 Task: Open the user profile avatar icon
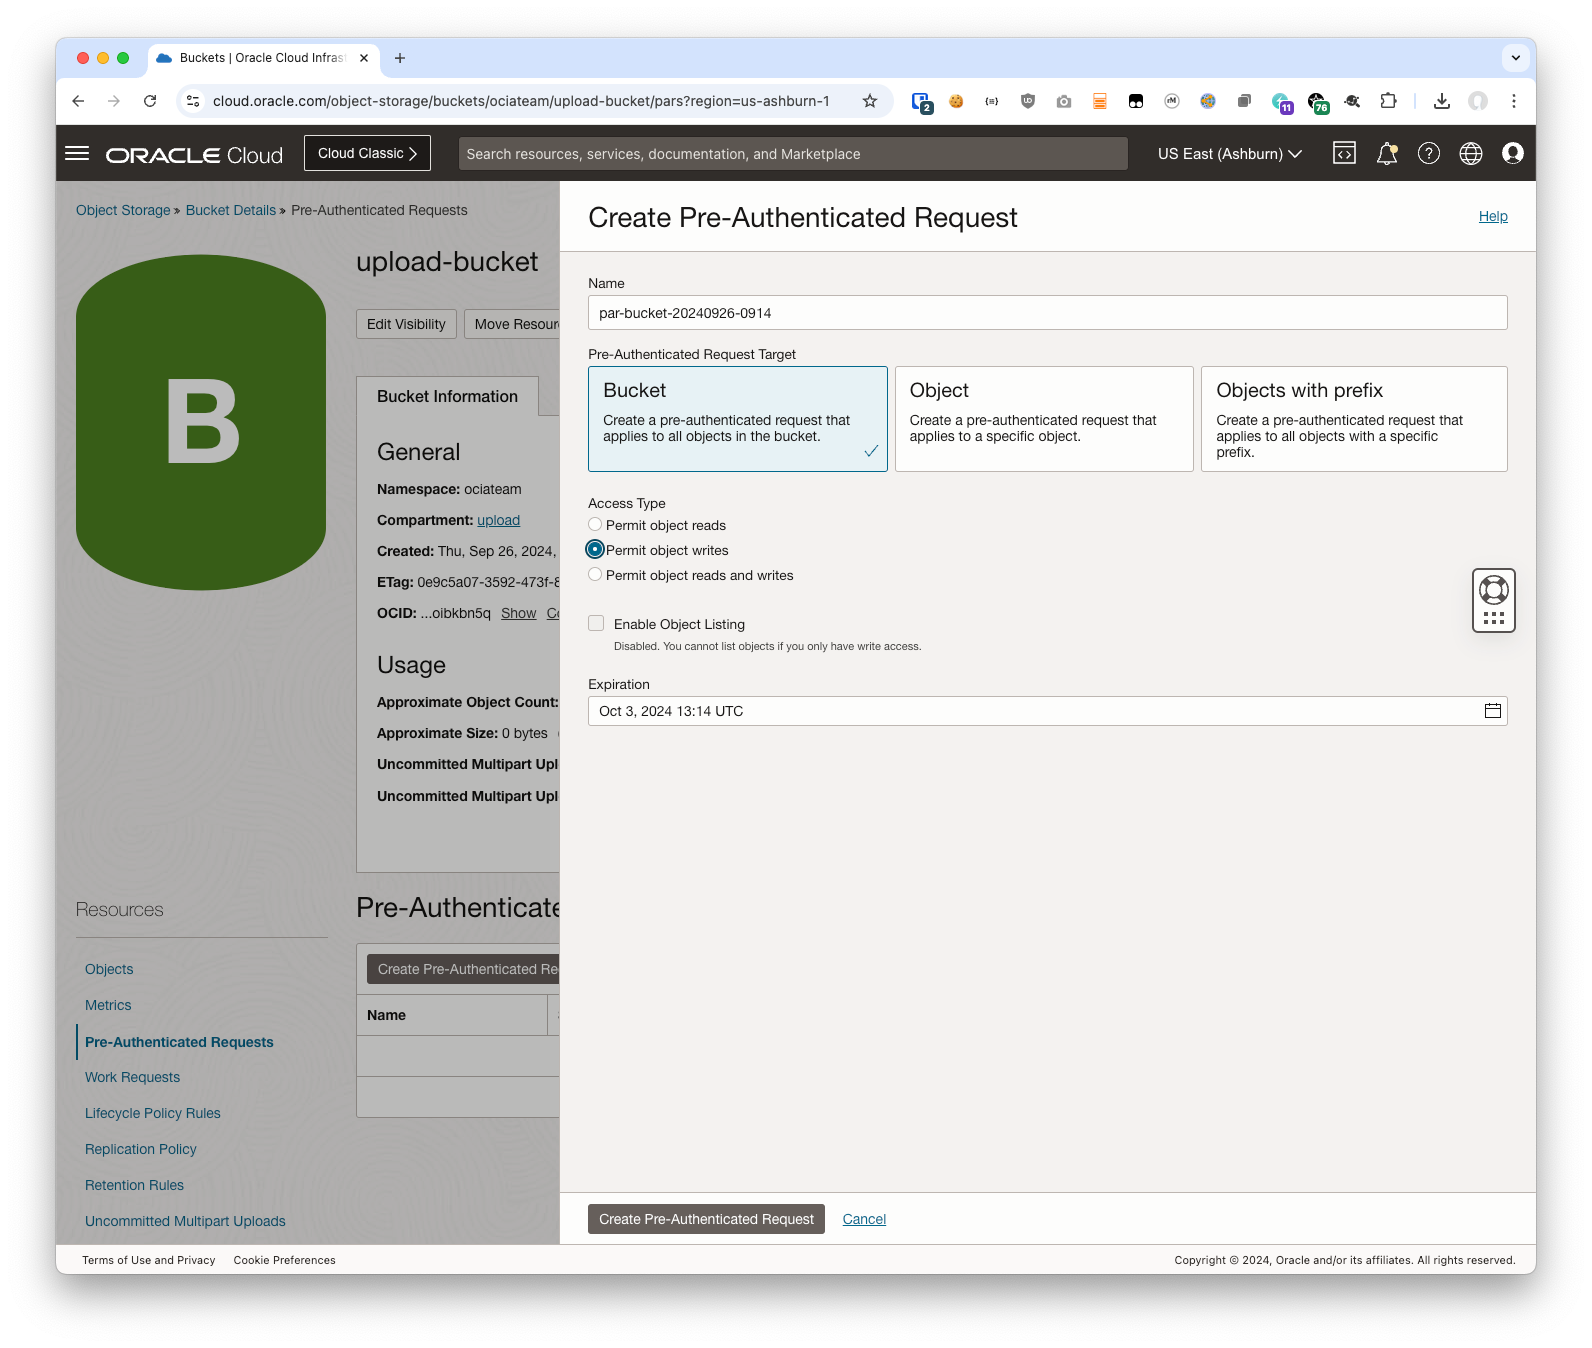pos(1513,153)
